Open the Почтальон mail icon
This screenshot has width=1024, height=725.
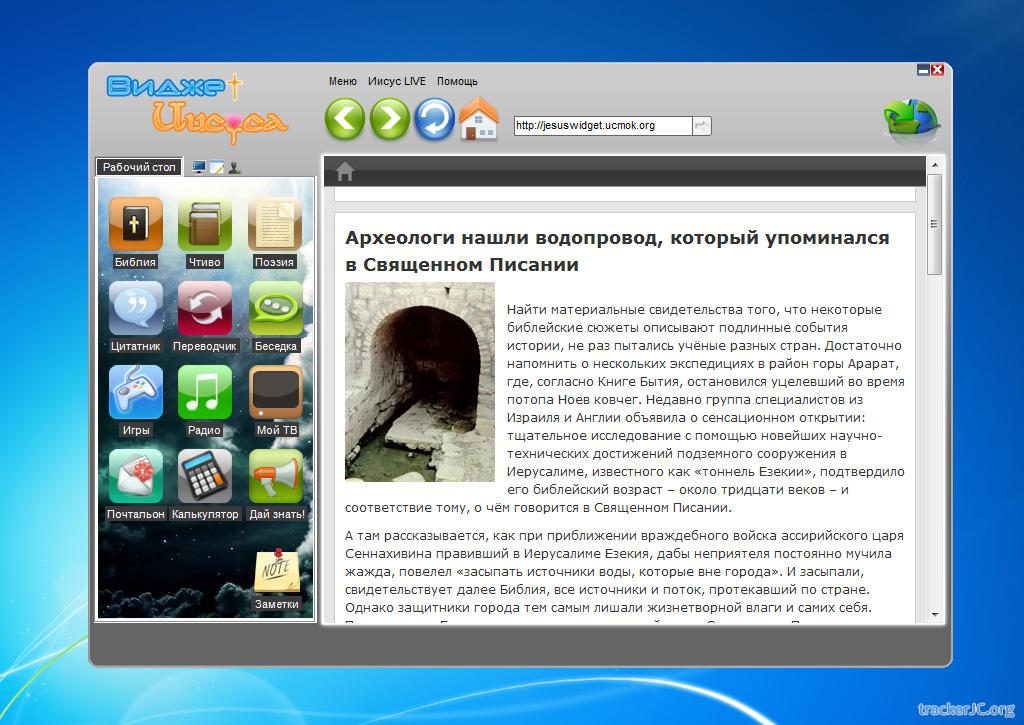point(135,476)
